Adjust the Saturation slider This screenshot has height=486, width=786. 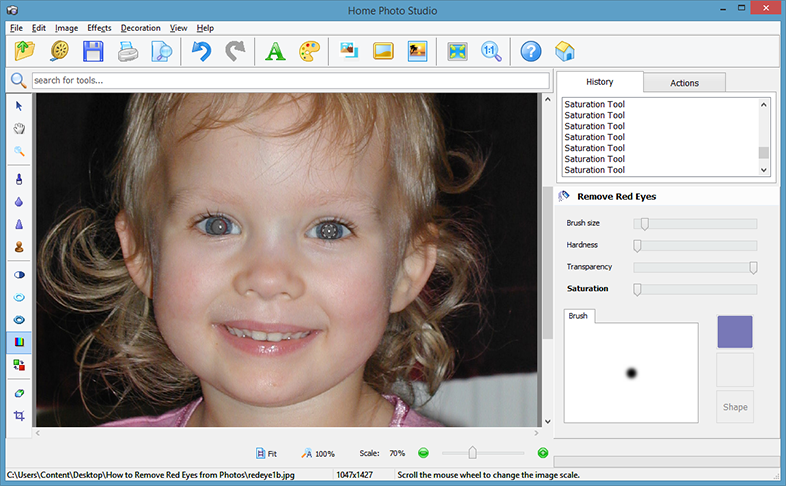(x=695, y=290)
